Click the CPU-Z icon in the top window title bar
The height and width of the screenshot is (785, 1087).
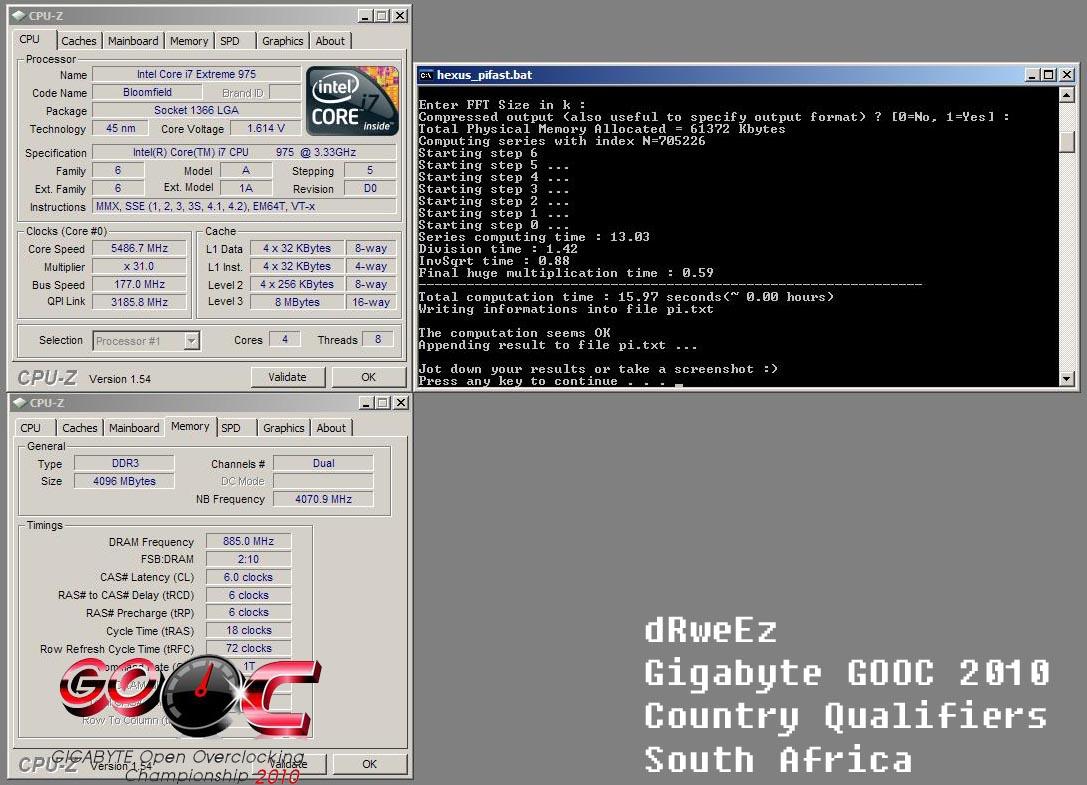pyautogui.click(x=19, y=15)
